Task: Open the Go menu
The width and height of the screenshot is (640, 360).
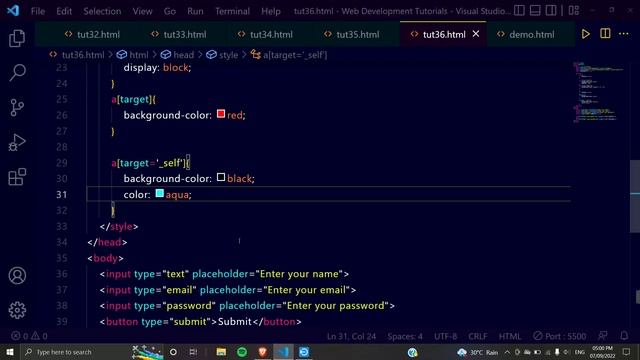Action: coord(170,11)
